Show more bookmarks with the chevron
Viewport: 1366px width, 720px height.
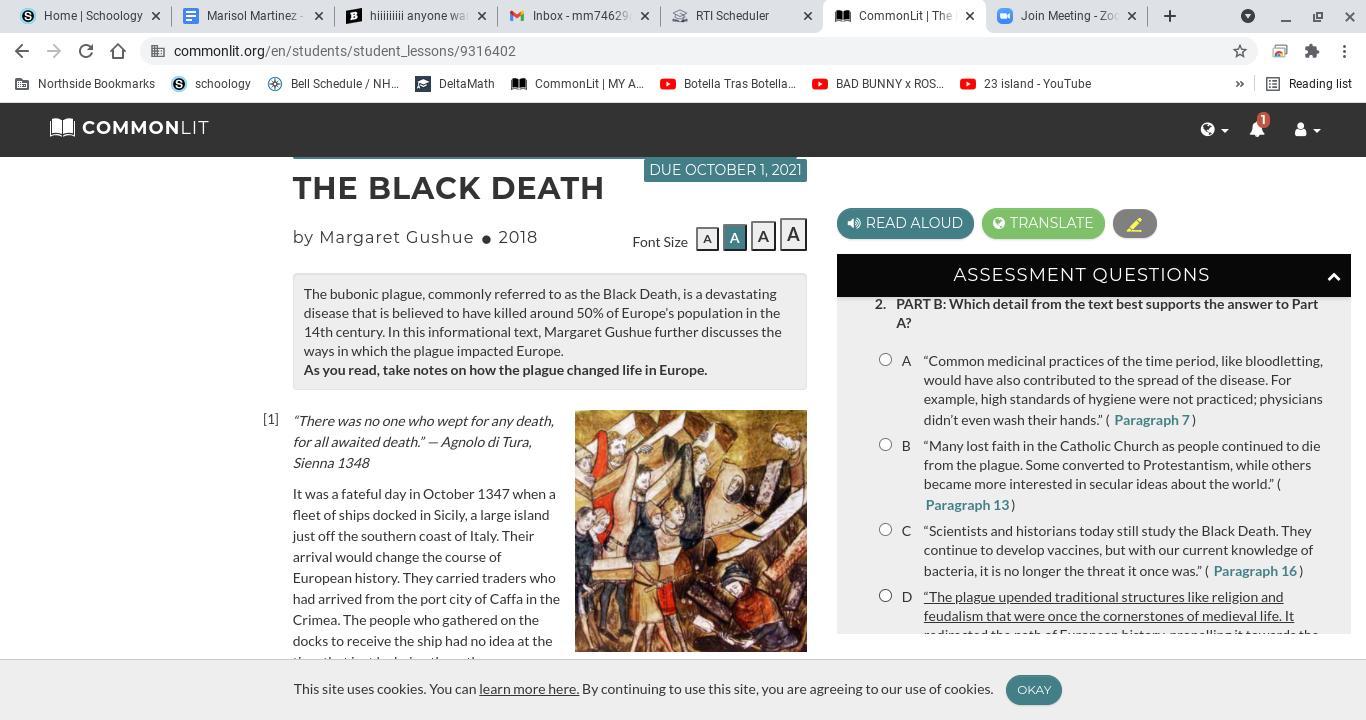pyautogui.click(x=1240, y=84)
